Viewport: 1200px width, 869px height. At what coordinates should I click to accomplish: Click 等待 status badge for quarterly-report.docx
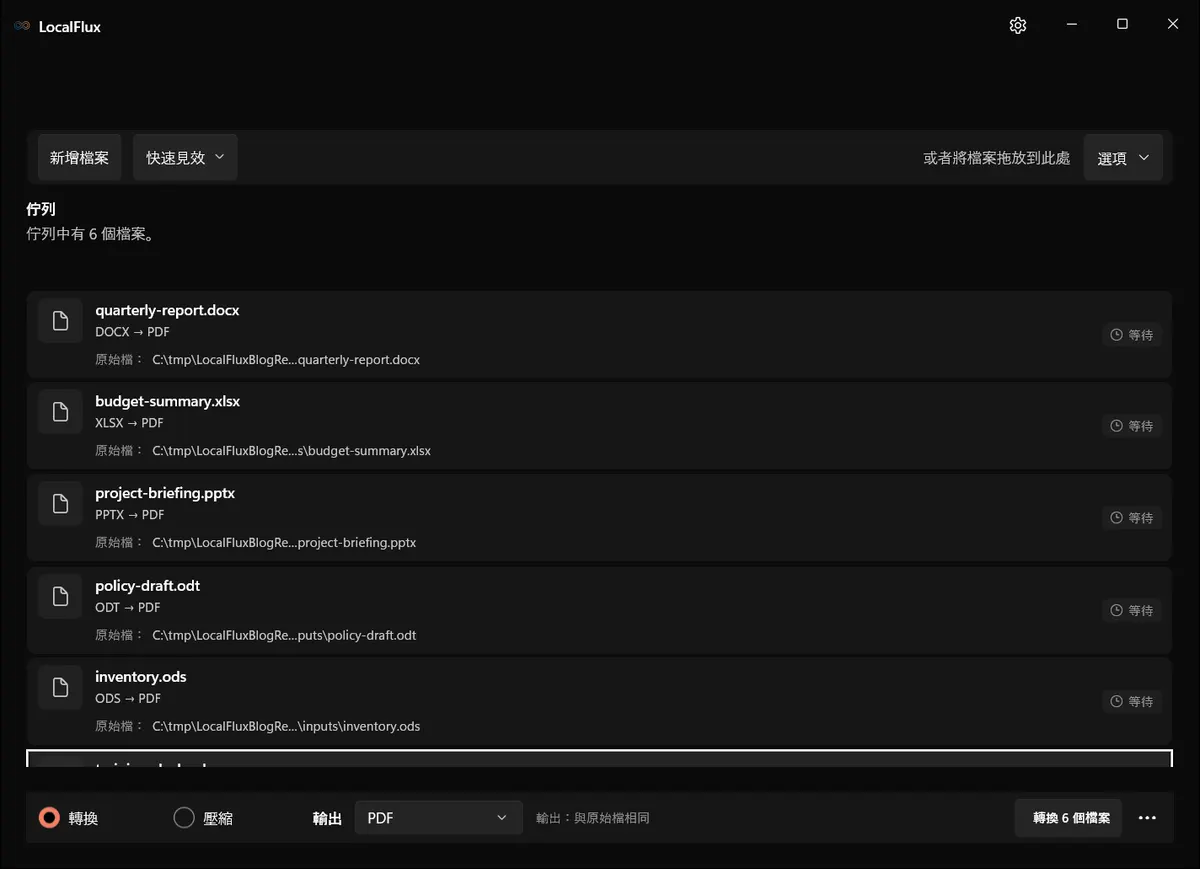click(1132, 335)
